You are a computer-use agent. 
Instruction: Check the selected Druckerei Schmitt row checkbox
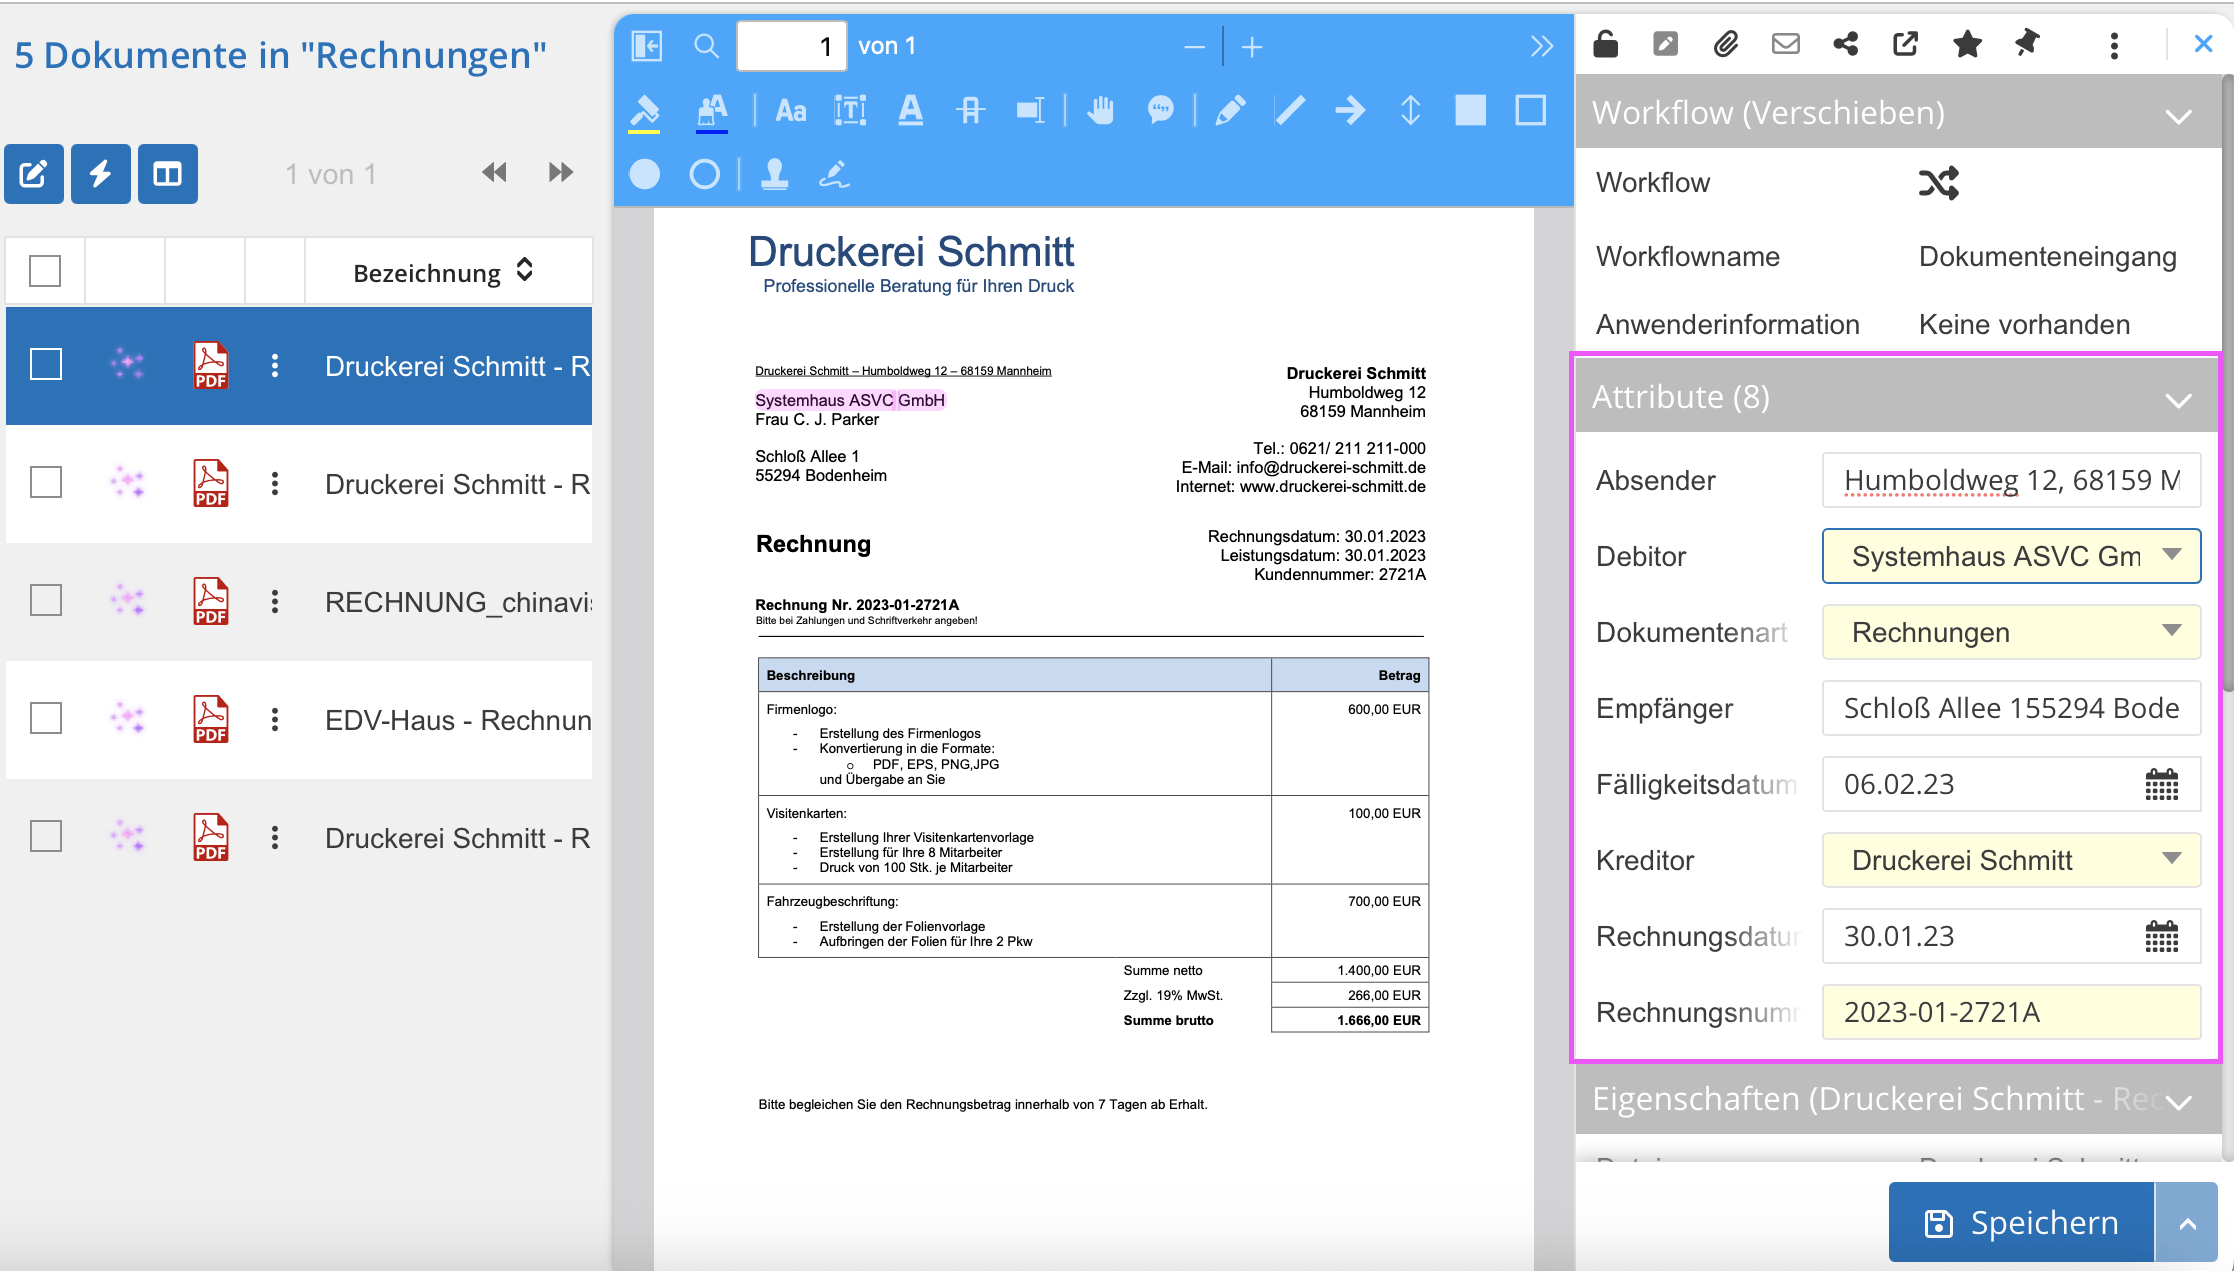(46, 365)
